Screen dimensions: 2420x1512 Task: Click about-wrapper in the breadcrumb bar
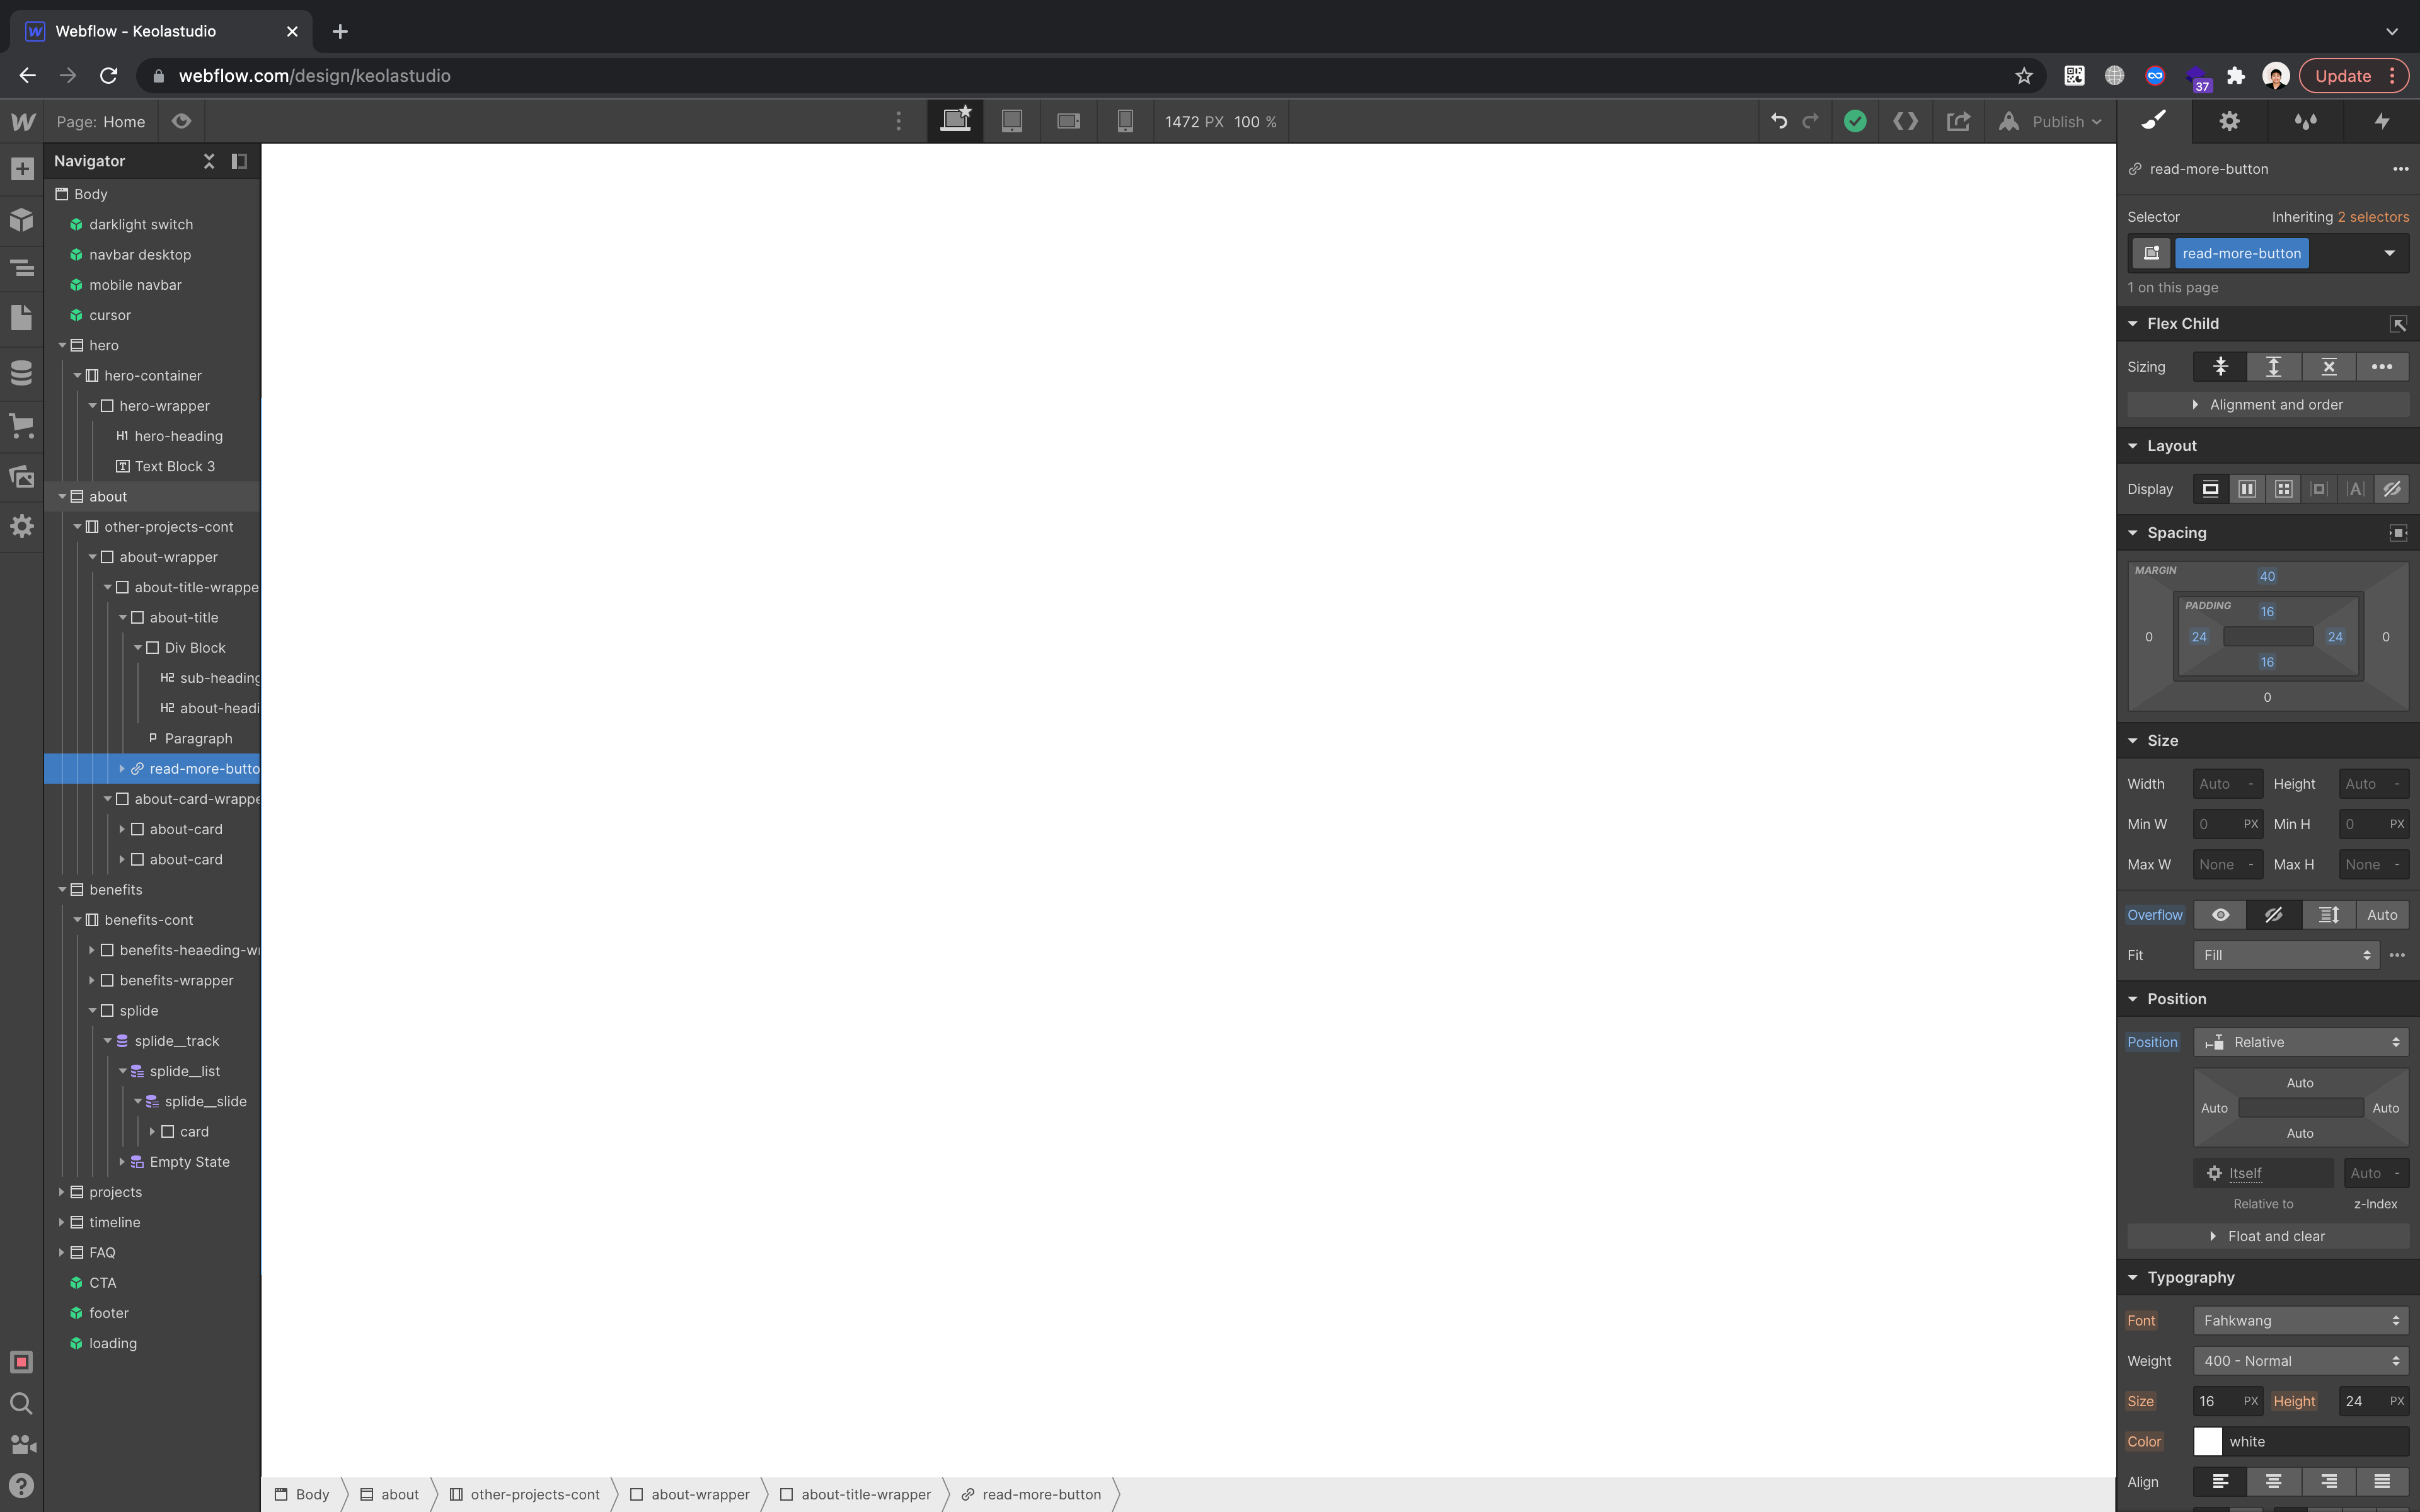[x=699, y=1494]
